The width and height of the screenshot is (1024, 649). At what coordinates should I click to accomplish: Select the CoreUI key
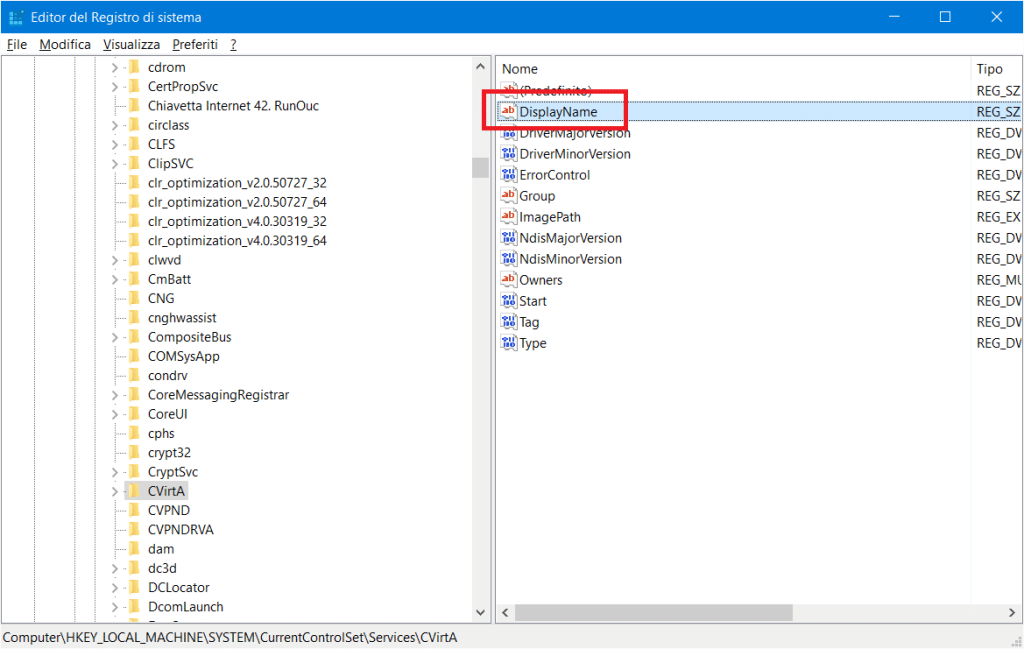[x=167, y=414]
